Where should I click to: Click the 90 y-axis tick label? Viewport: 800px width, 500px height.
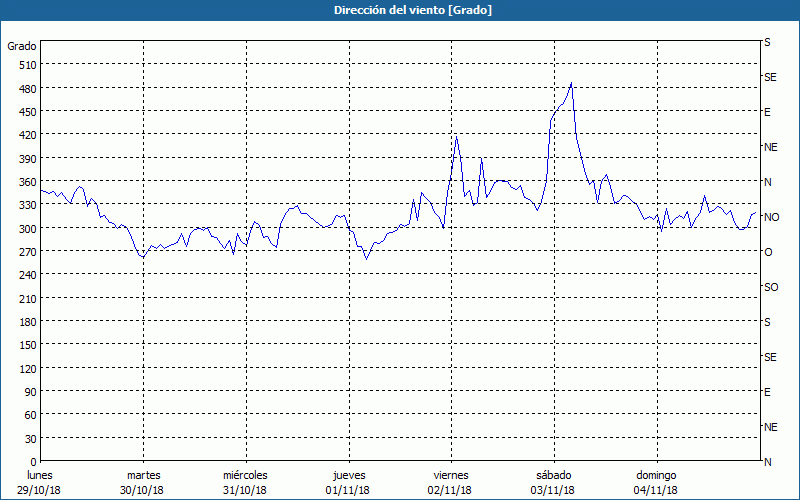tap(31, 392)
